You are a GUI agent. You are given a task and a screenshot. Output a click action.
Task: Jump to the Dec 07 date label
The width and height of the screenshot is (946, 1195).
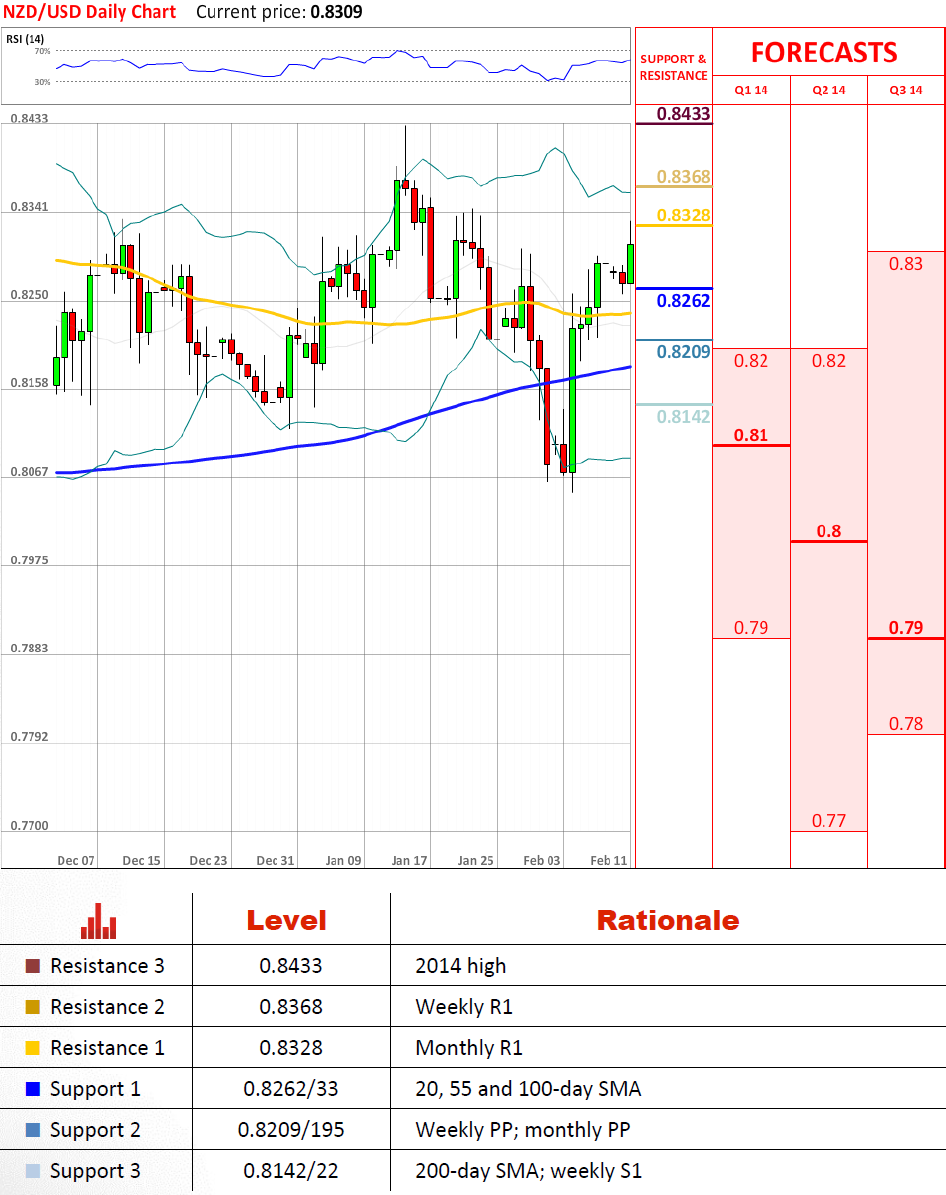(x=76, y=860)
